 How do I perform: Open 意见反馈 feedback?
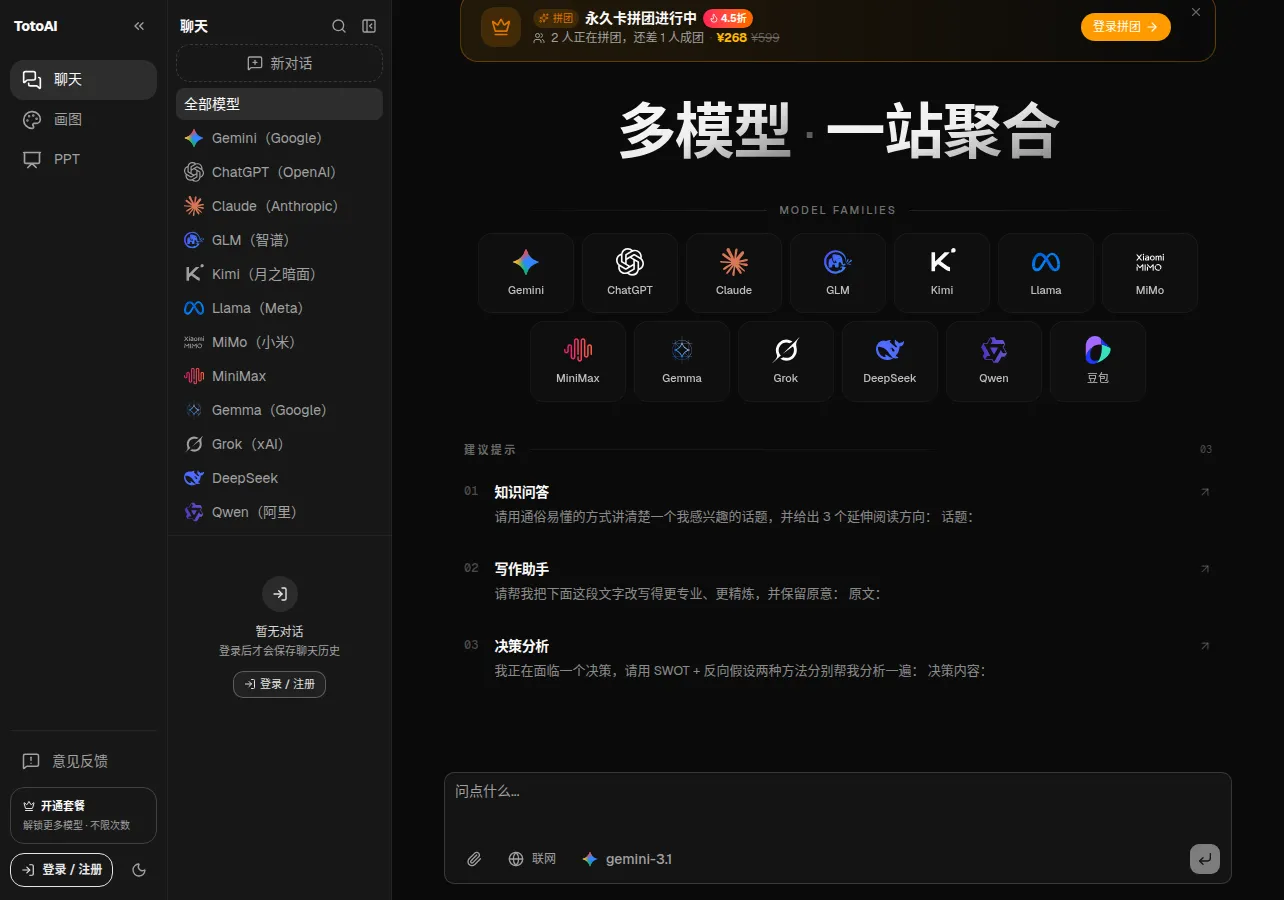83,761
